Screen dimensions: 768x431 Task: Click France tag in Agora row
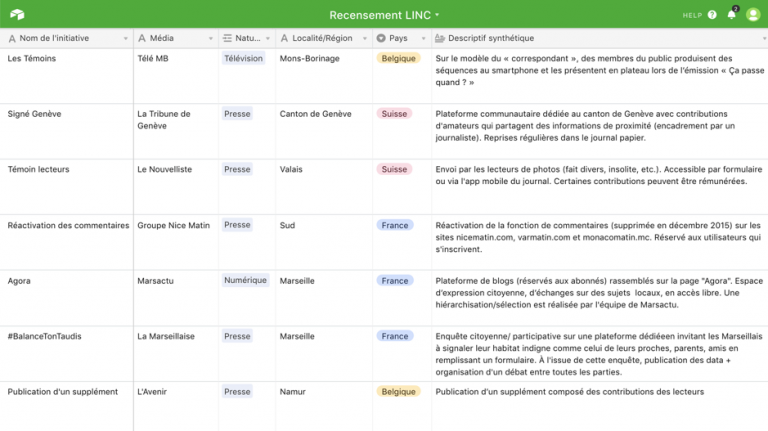[x=395, y=281]
